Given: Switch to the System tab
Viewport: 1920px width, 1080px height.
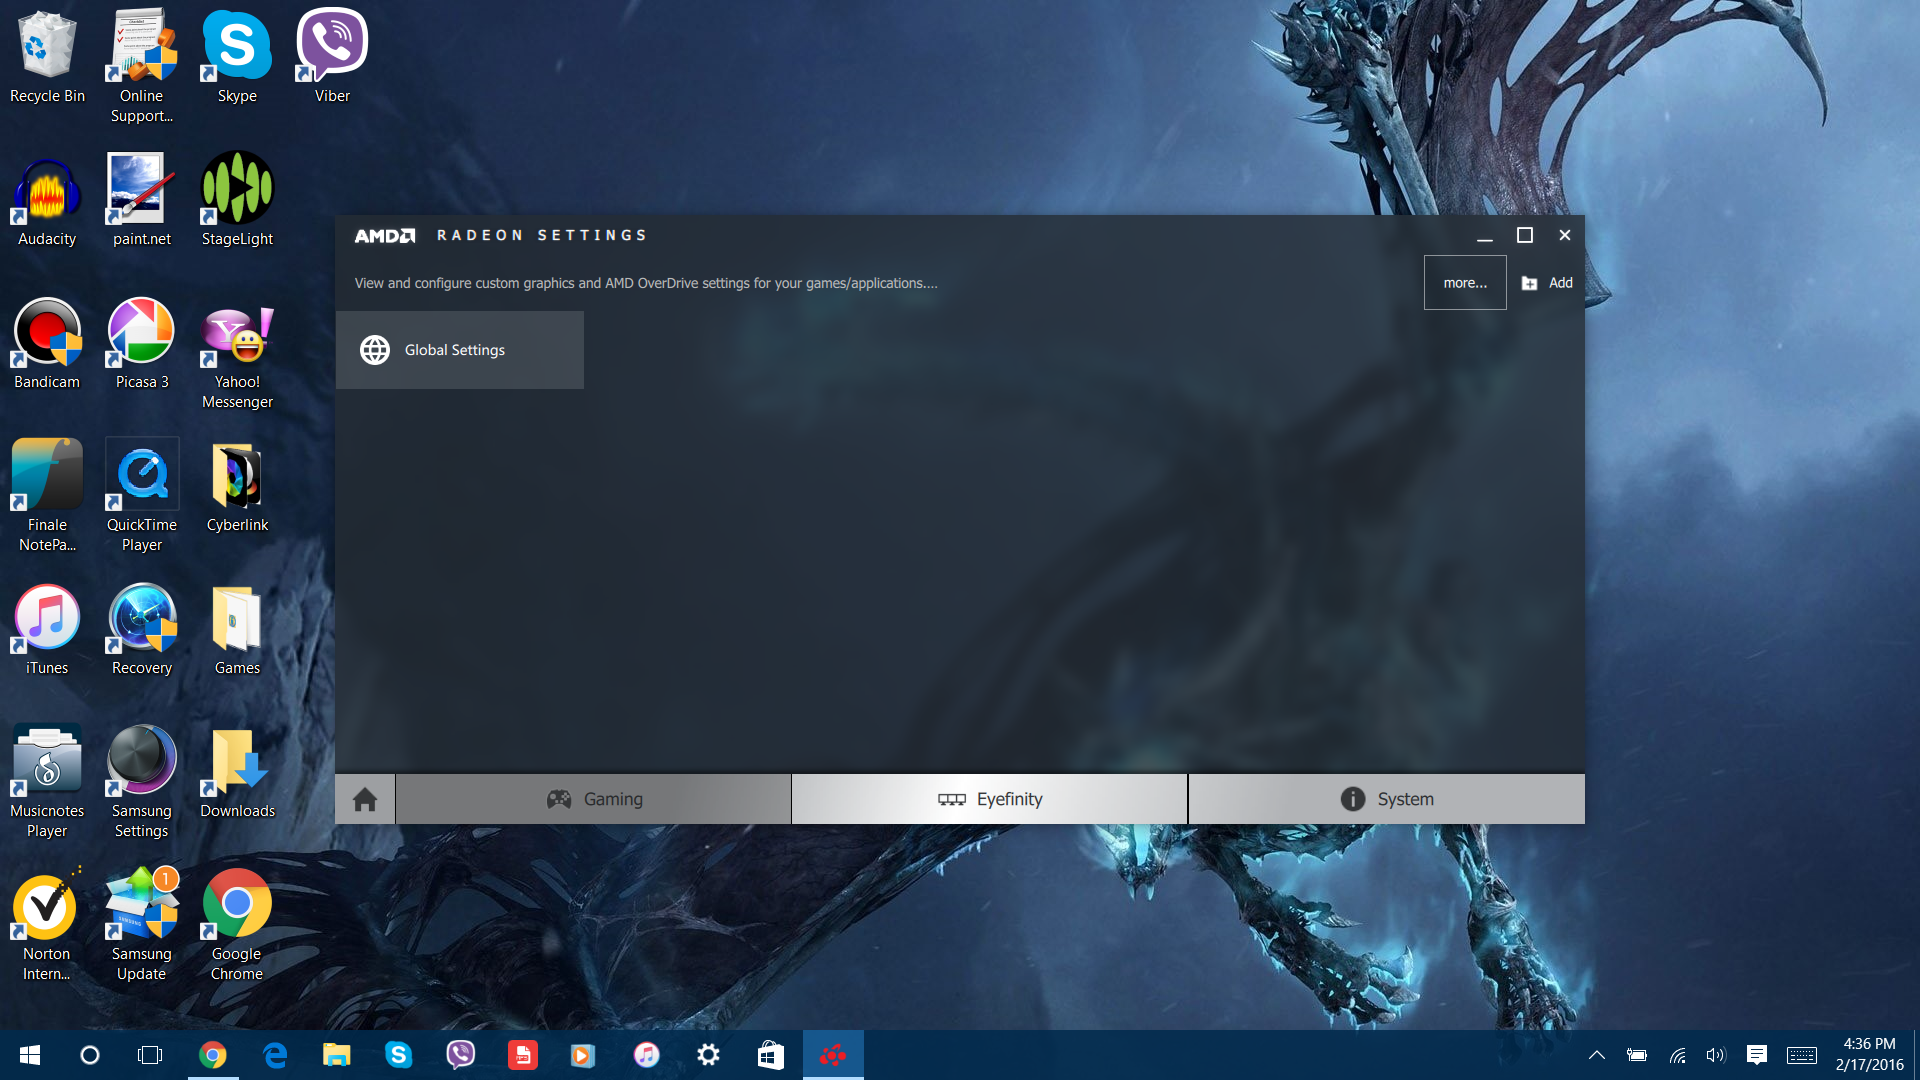Looking at the screenshot, I should pyautogui.click(x=1387, y=799).
